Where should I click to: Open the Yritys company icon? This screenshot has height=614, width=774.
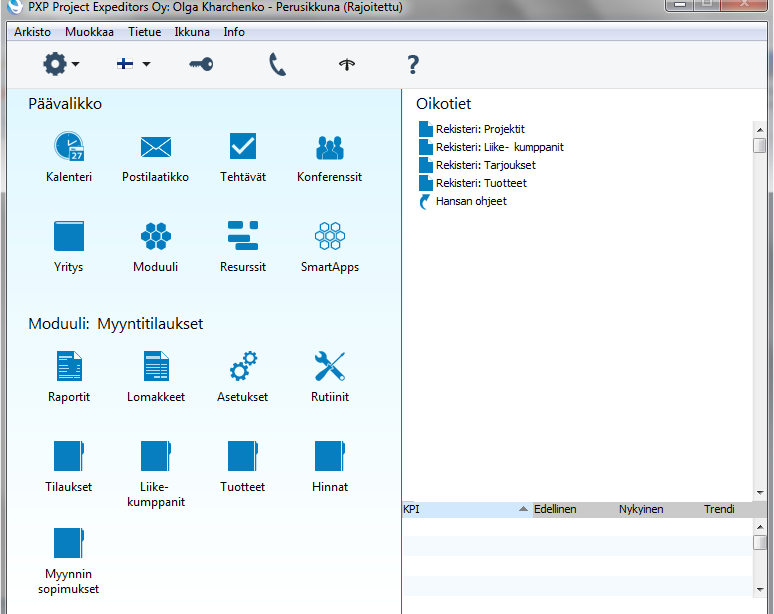(x=69, y=236)
